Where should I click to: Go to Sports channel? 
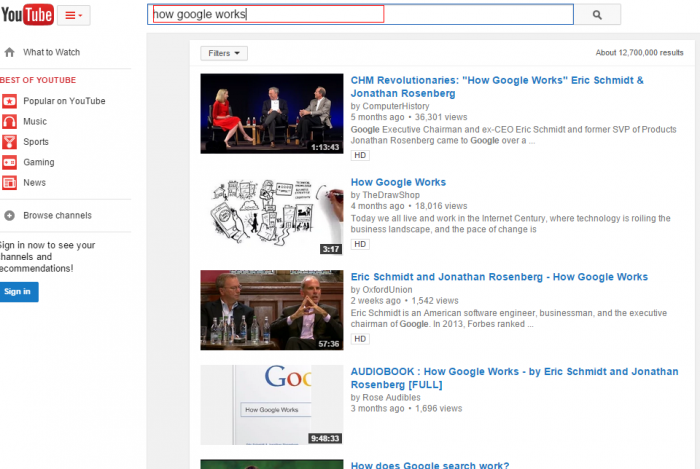[36, 142]
